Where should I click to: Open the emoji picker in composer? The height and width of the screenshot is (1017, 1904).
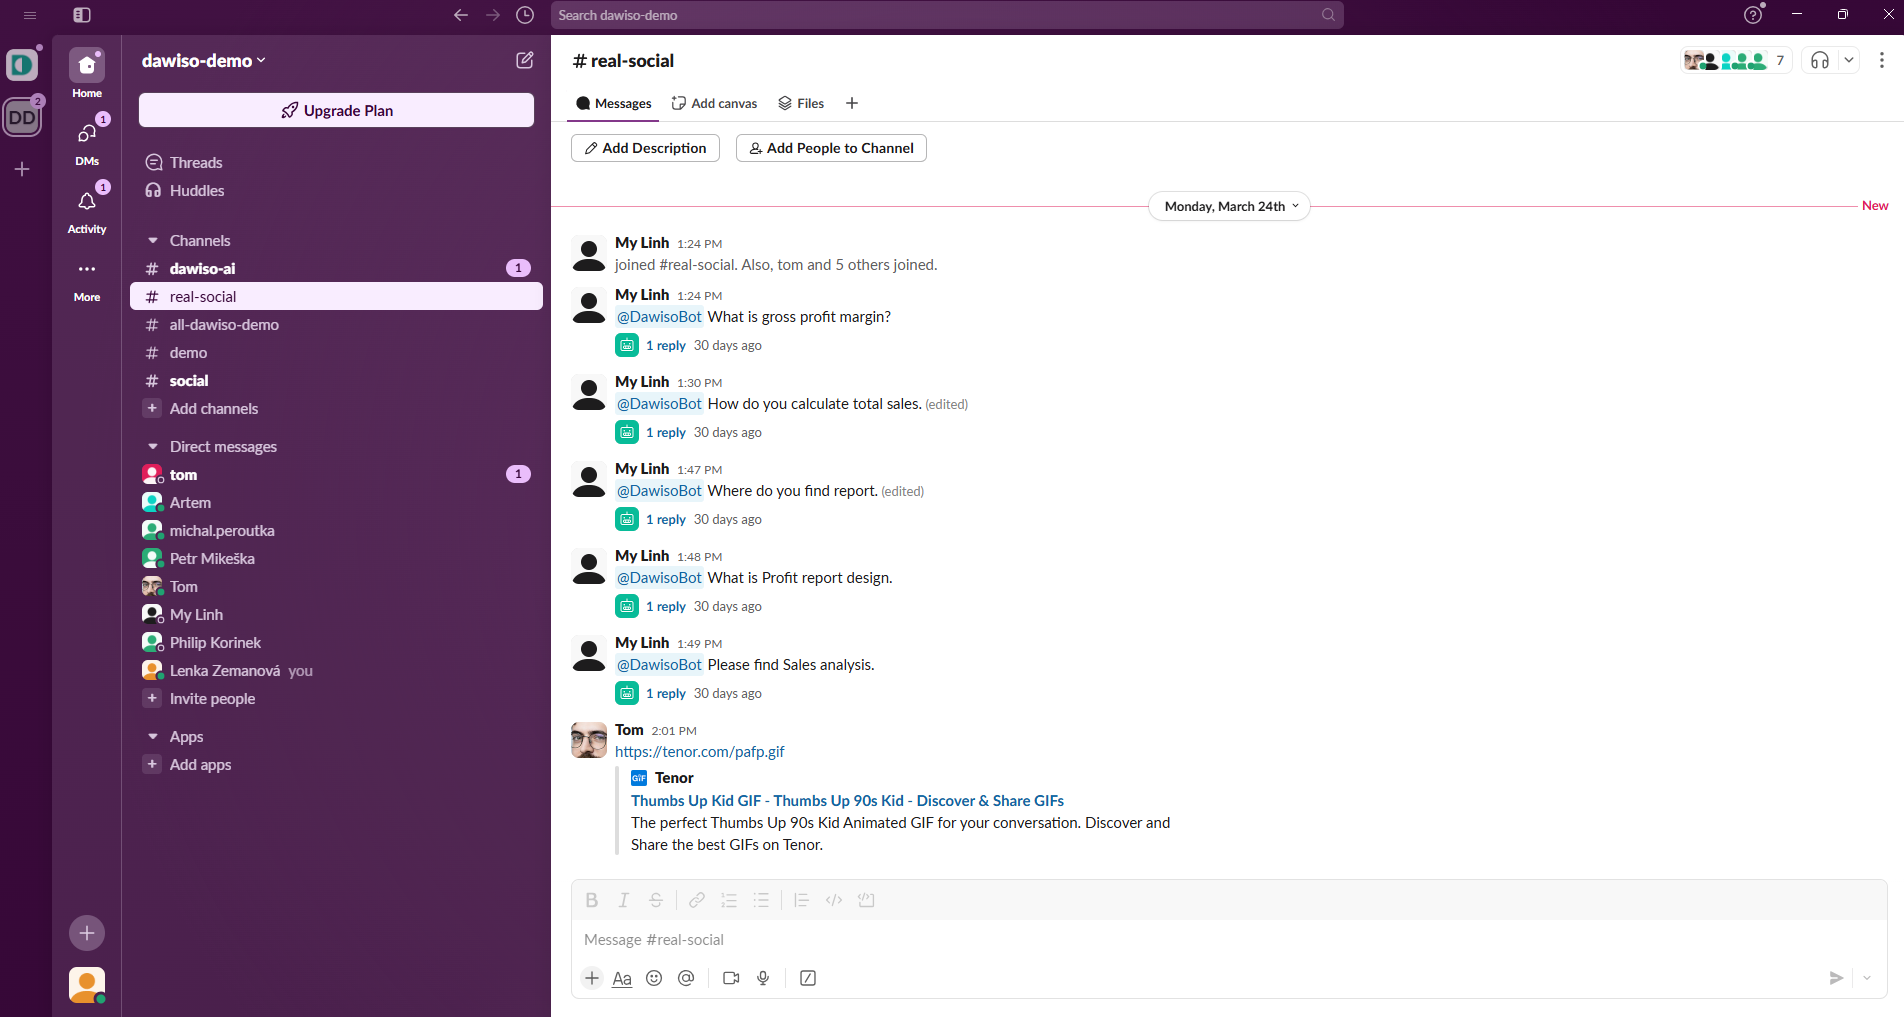tap(654, 978)
